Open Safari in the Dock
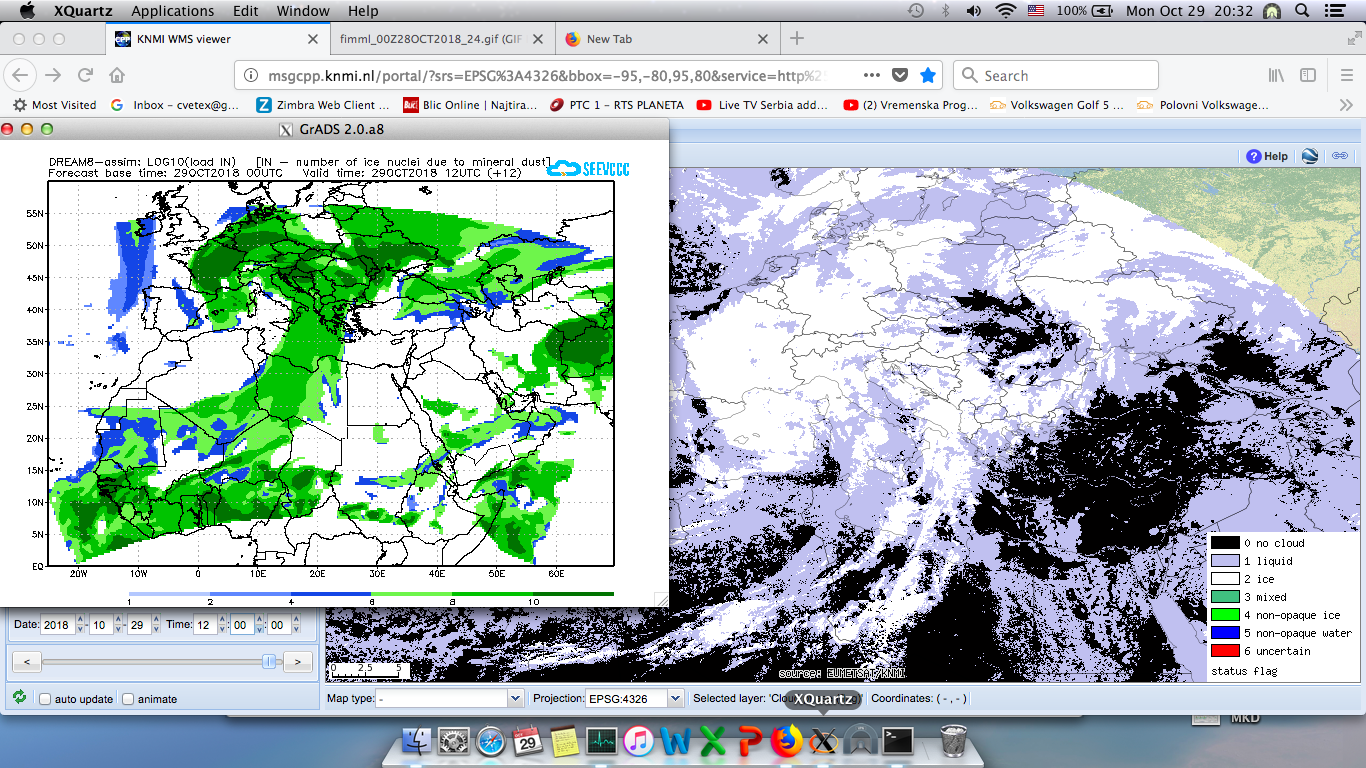 pos(491,741)
